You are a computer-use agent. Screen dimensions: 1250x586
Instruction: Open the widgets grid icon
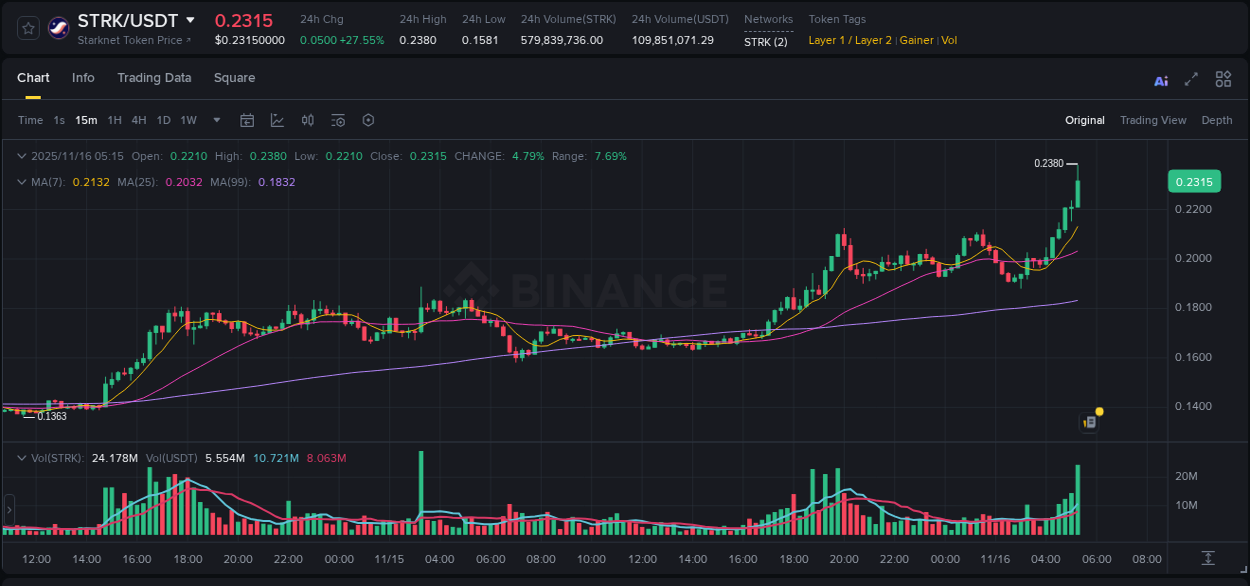point(1222,78)
